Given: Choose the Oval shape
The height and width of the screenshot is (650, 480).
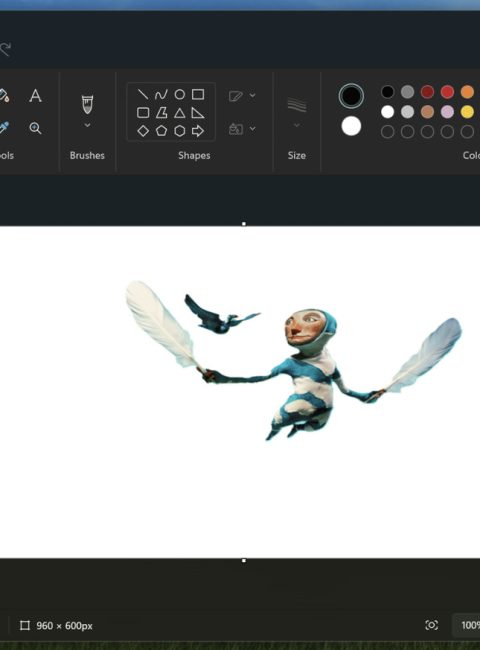Looking at the screenshot, I should [x=179, y=95].
